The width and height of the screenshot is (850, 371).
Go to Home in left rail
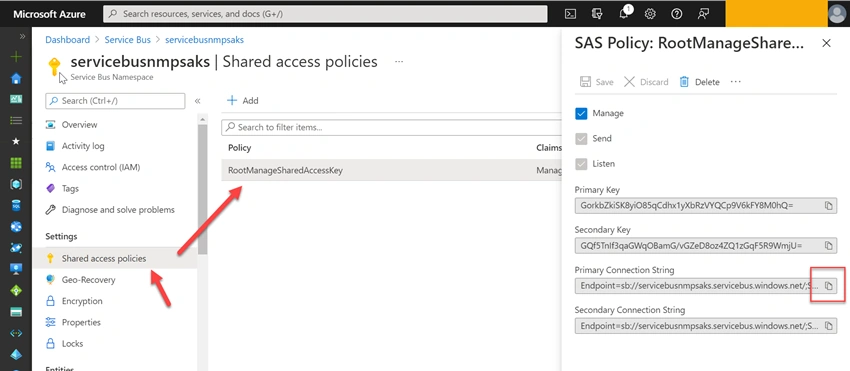coord(16,78)
